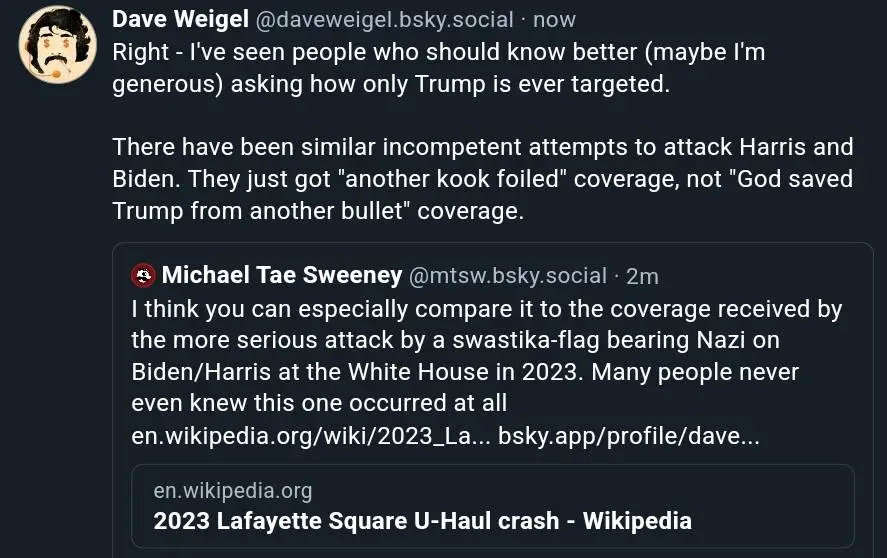Select the "There have been similar incompetent attempts" line

point(482,147)
